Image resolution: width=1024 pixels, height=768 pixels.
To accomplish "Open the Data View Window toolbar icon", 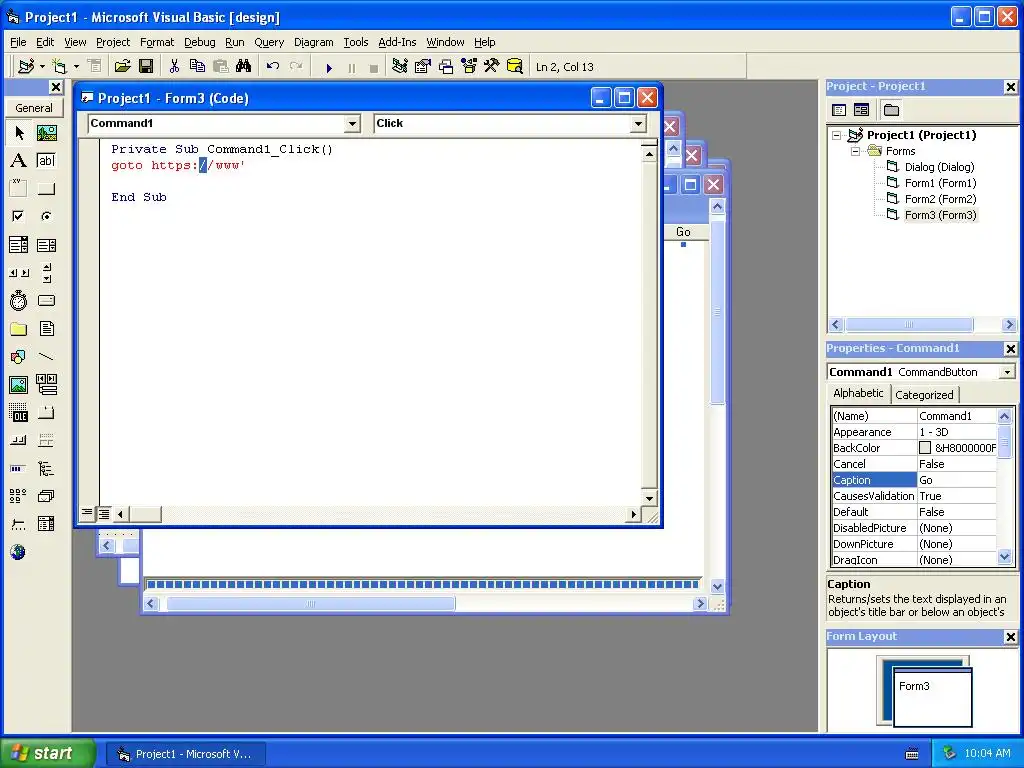I will pyautogui.click(x=515, y=67).
